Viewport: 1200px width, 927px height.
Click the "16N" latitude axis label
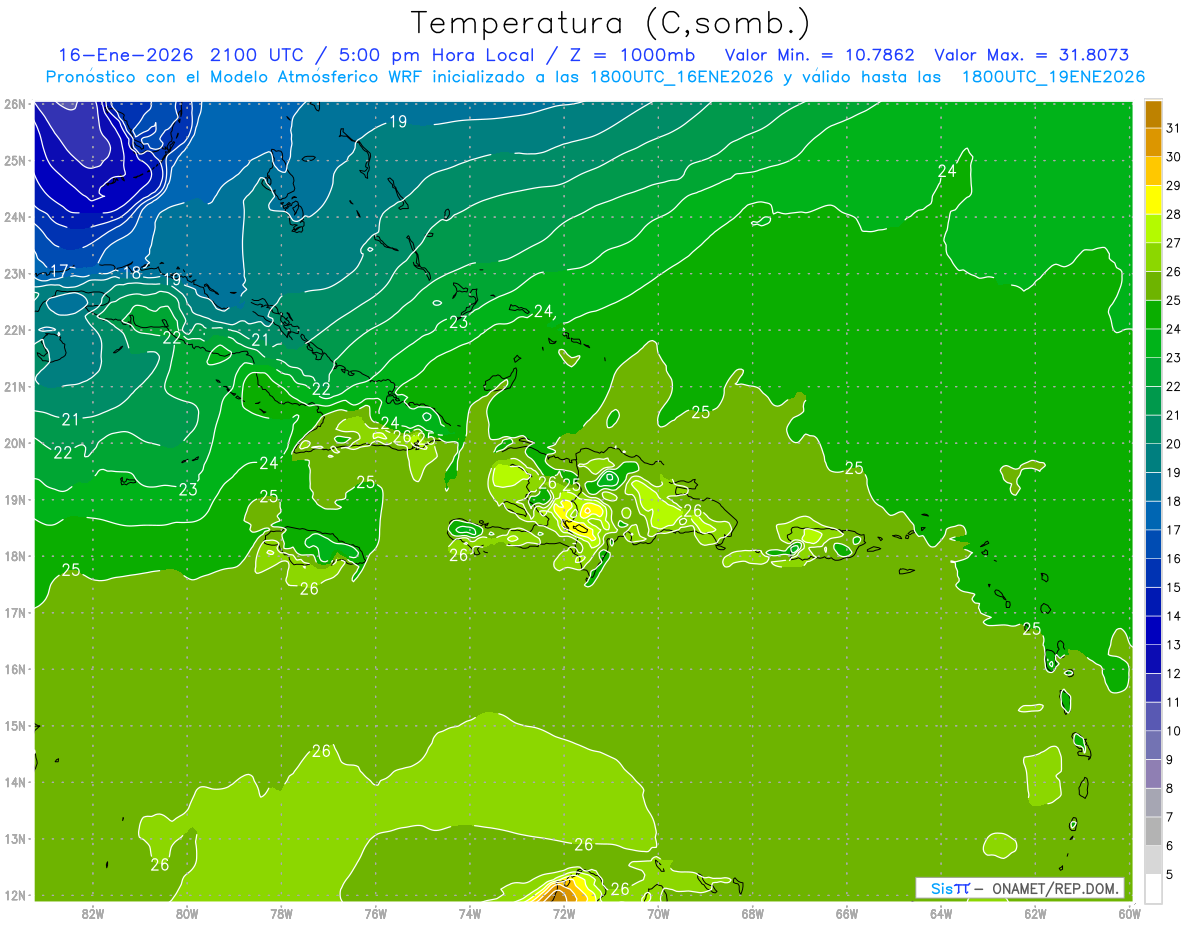tap(14, 669)
